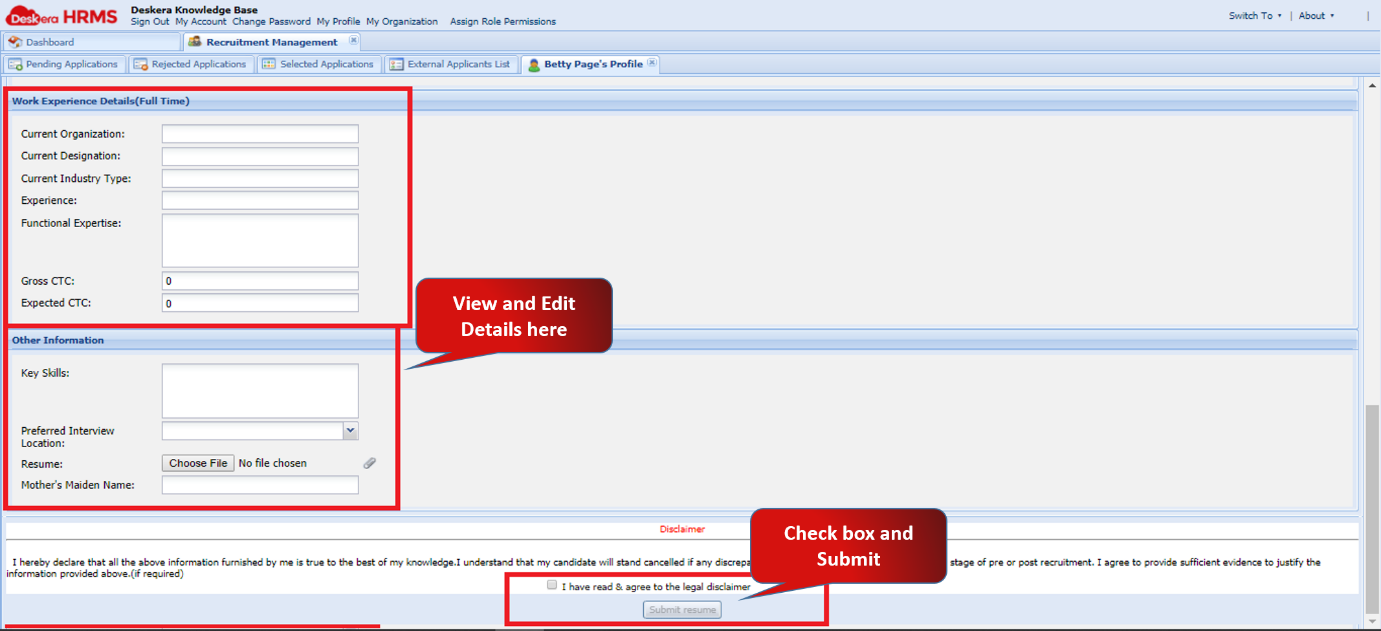This screenshot has height=631, width=1381.
Task: Click the Submit resume button
Action: click(681, 609)
